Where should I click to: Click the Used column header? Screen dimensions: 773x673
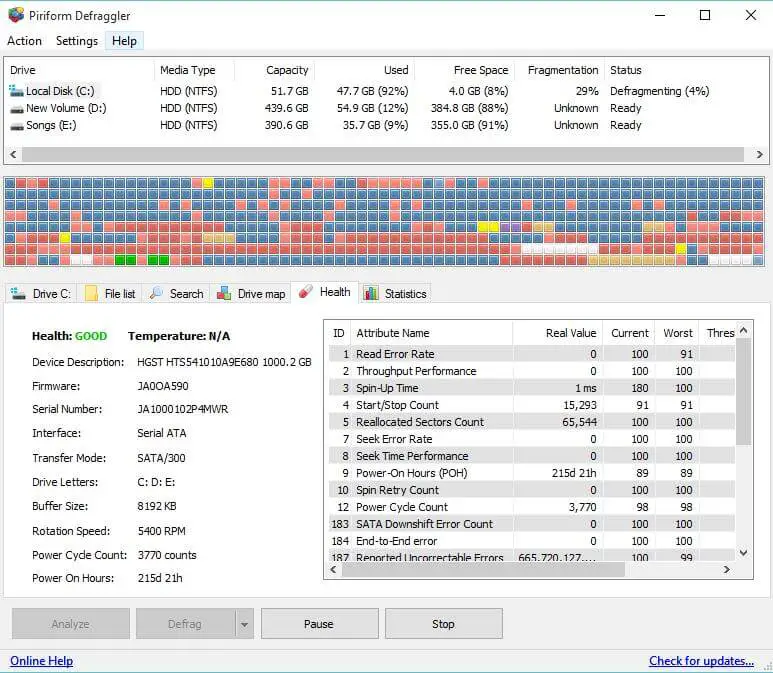(364, 70)
